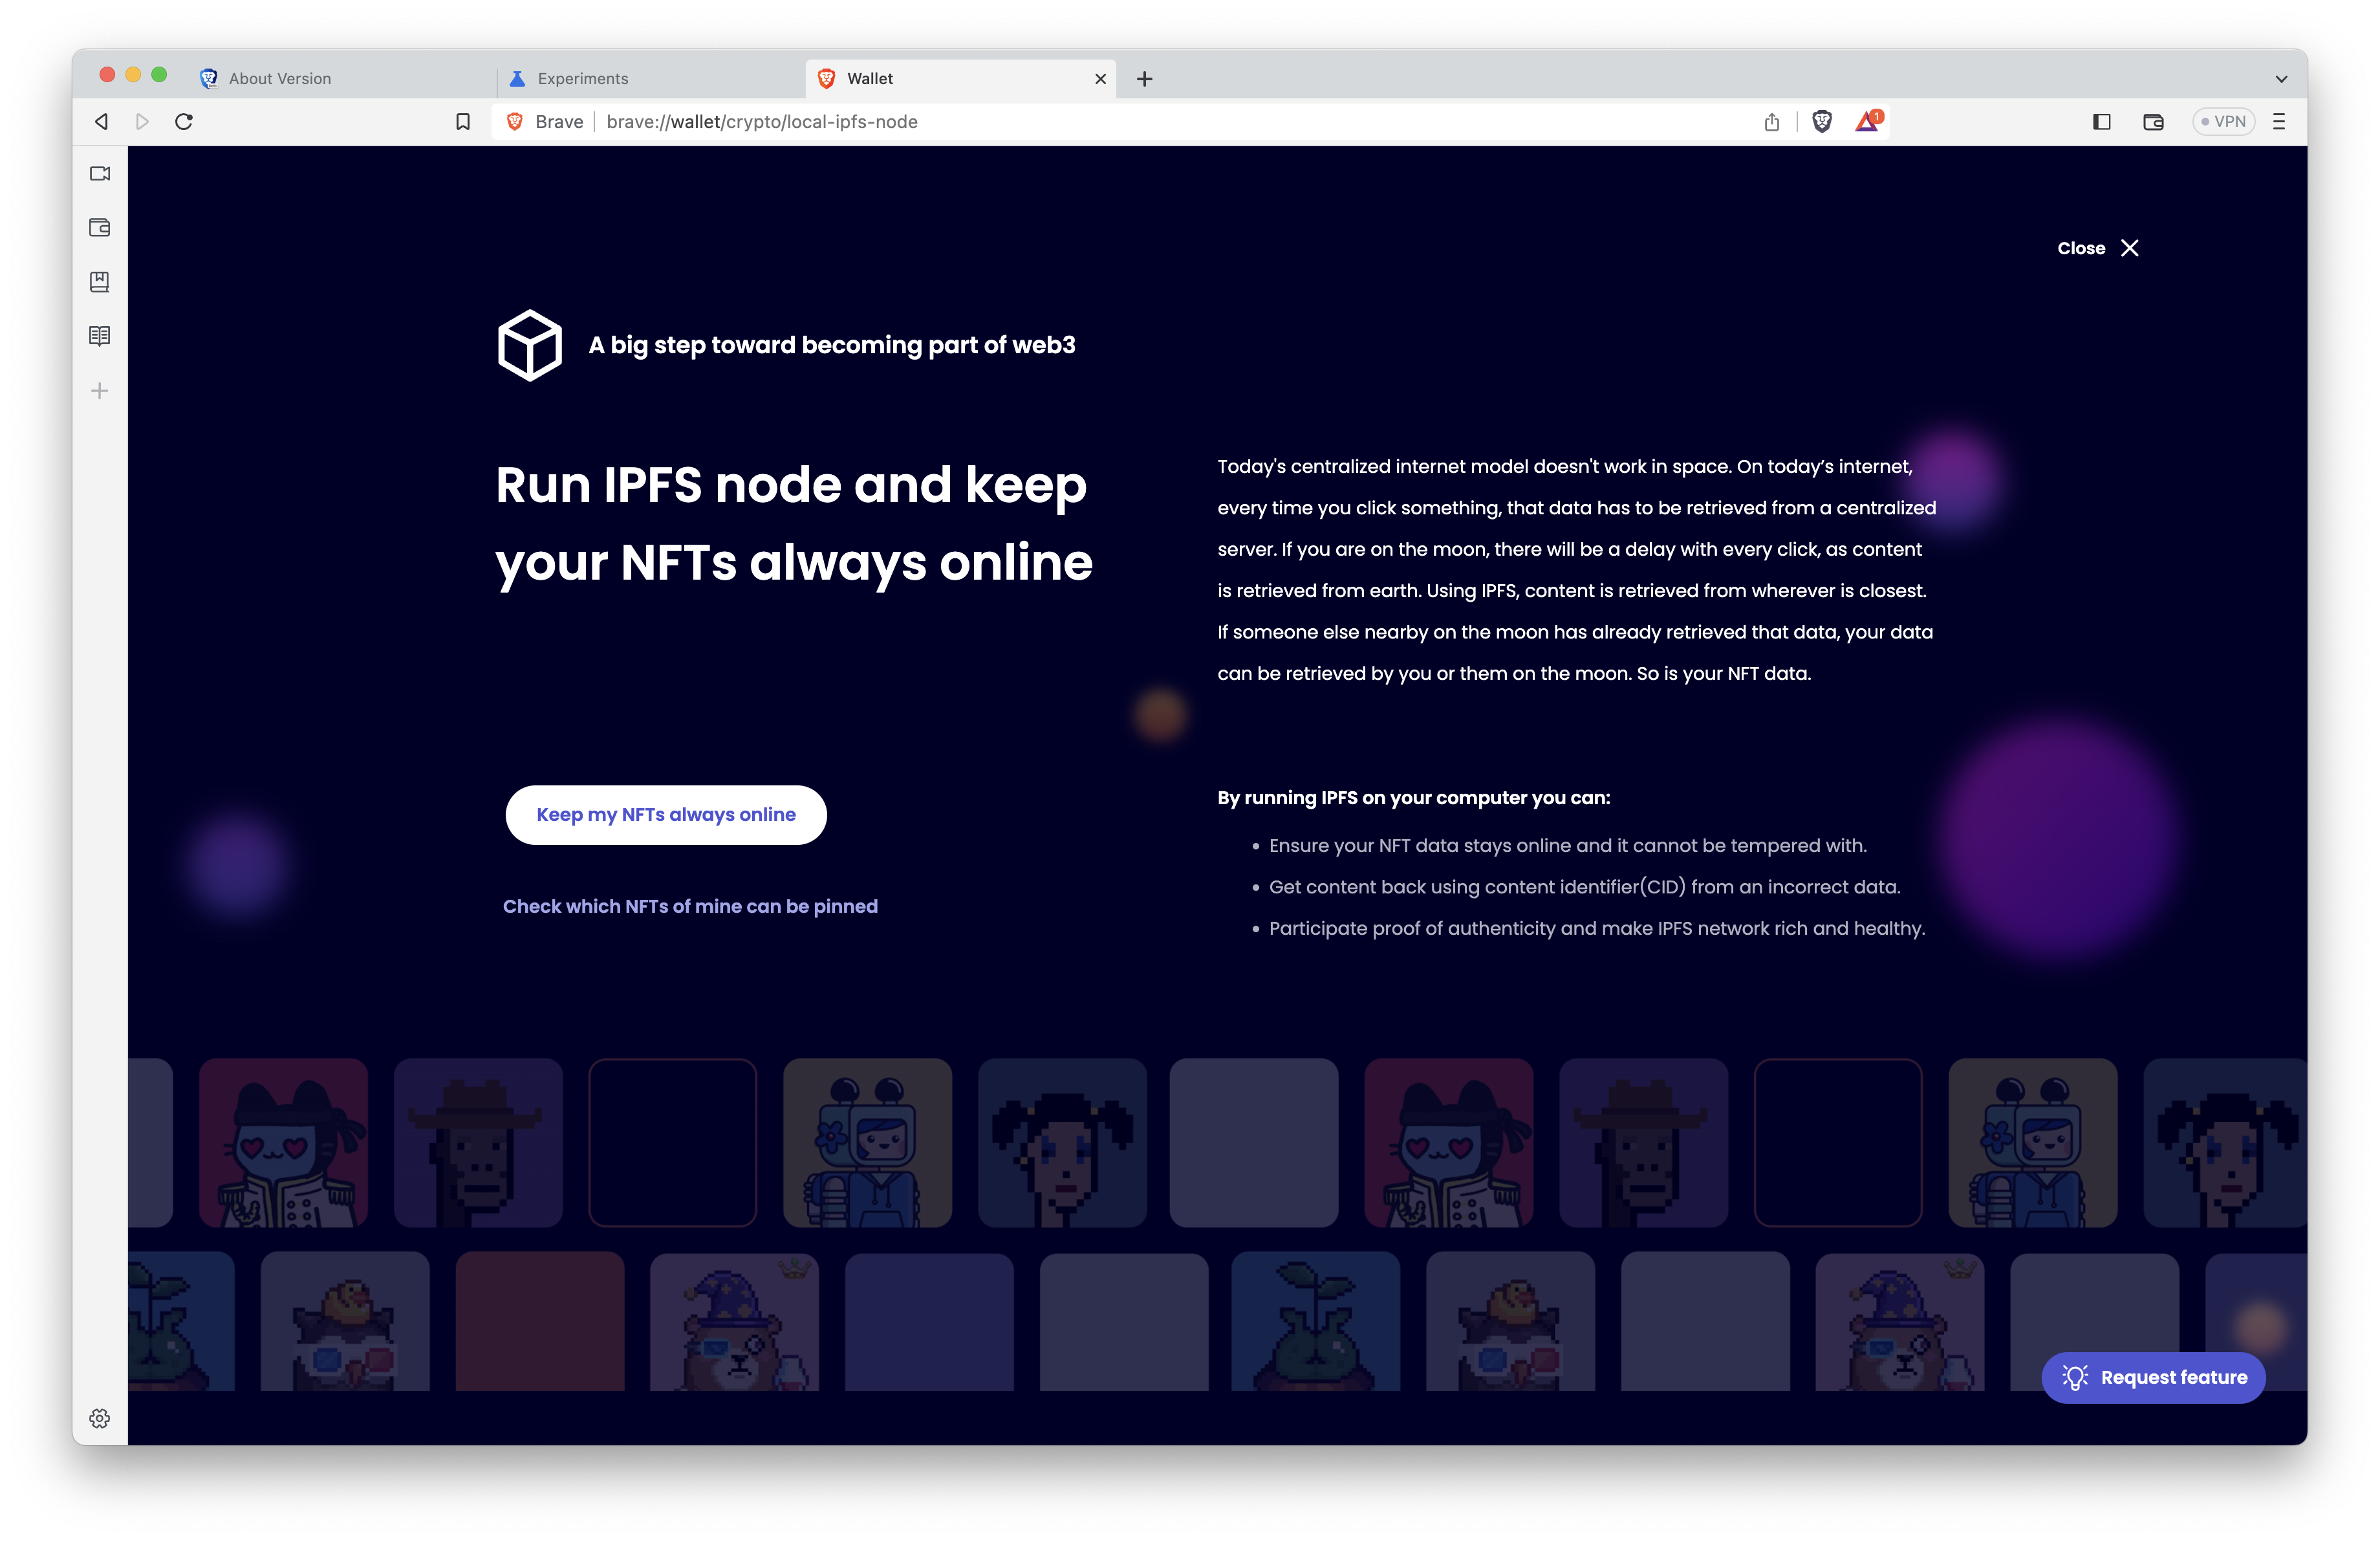Open the Wallet panel in the sidebar
Screen dimensions: 2380x1541
[x=99, y=227]
